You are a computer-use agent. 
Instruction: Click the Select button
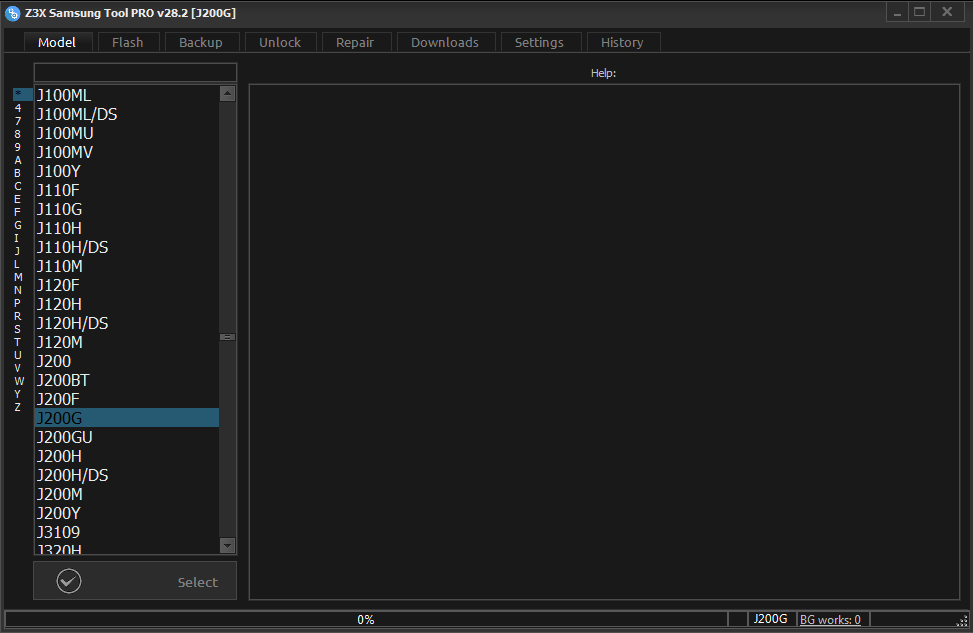point(135,581)
